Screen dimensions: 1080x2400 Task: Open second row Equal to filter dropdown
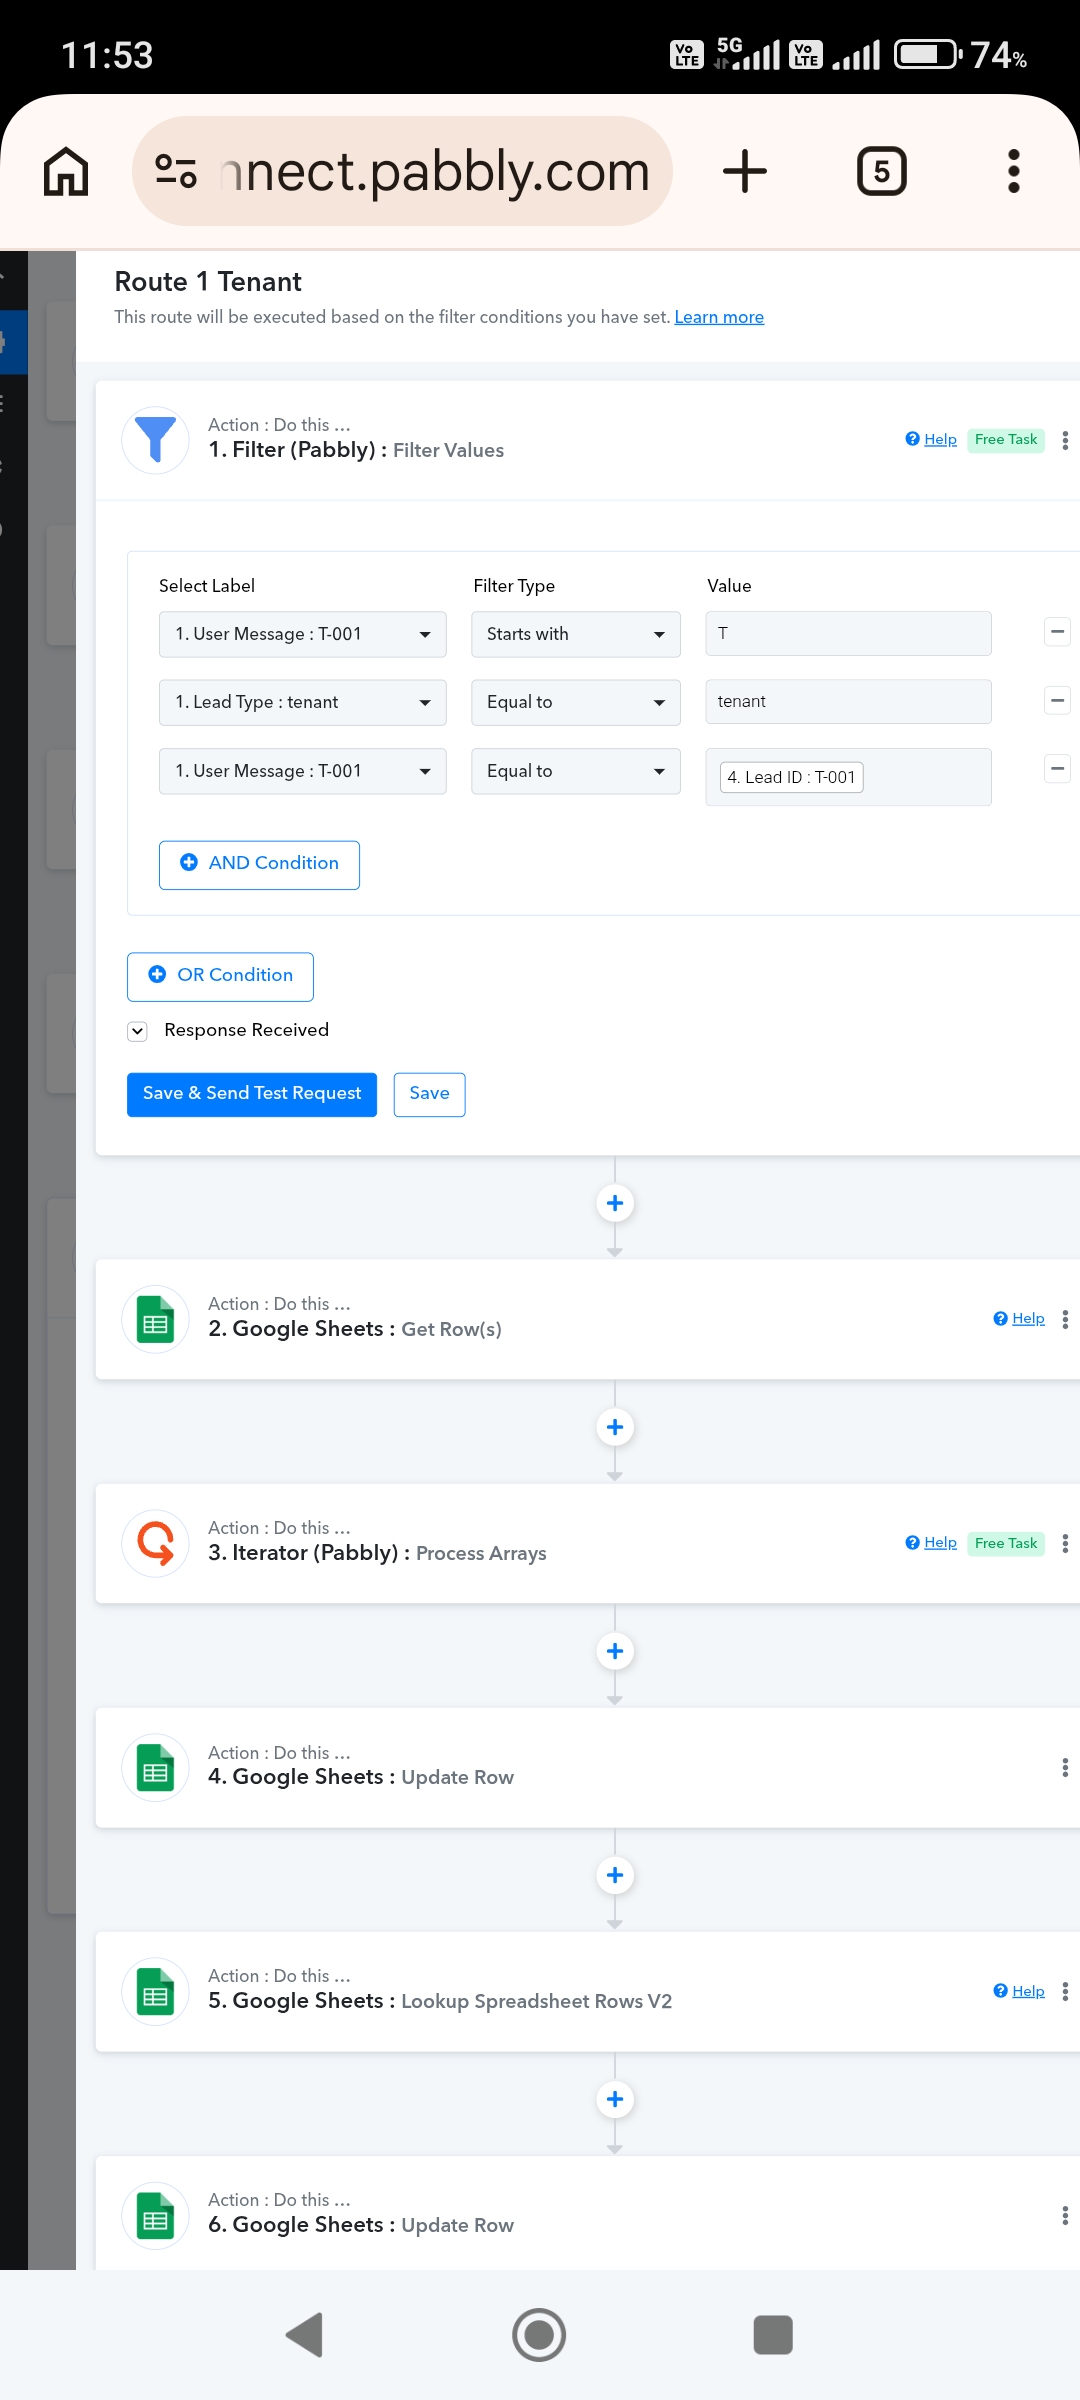tap(576, 702)
